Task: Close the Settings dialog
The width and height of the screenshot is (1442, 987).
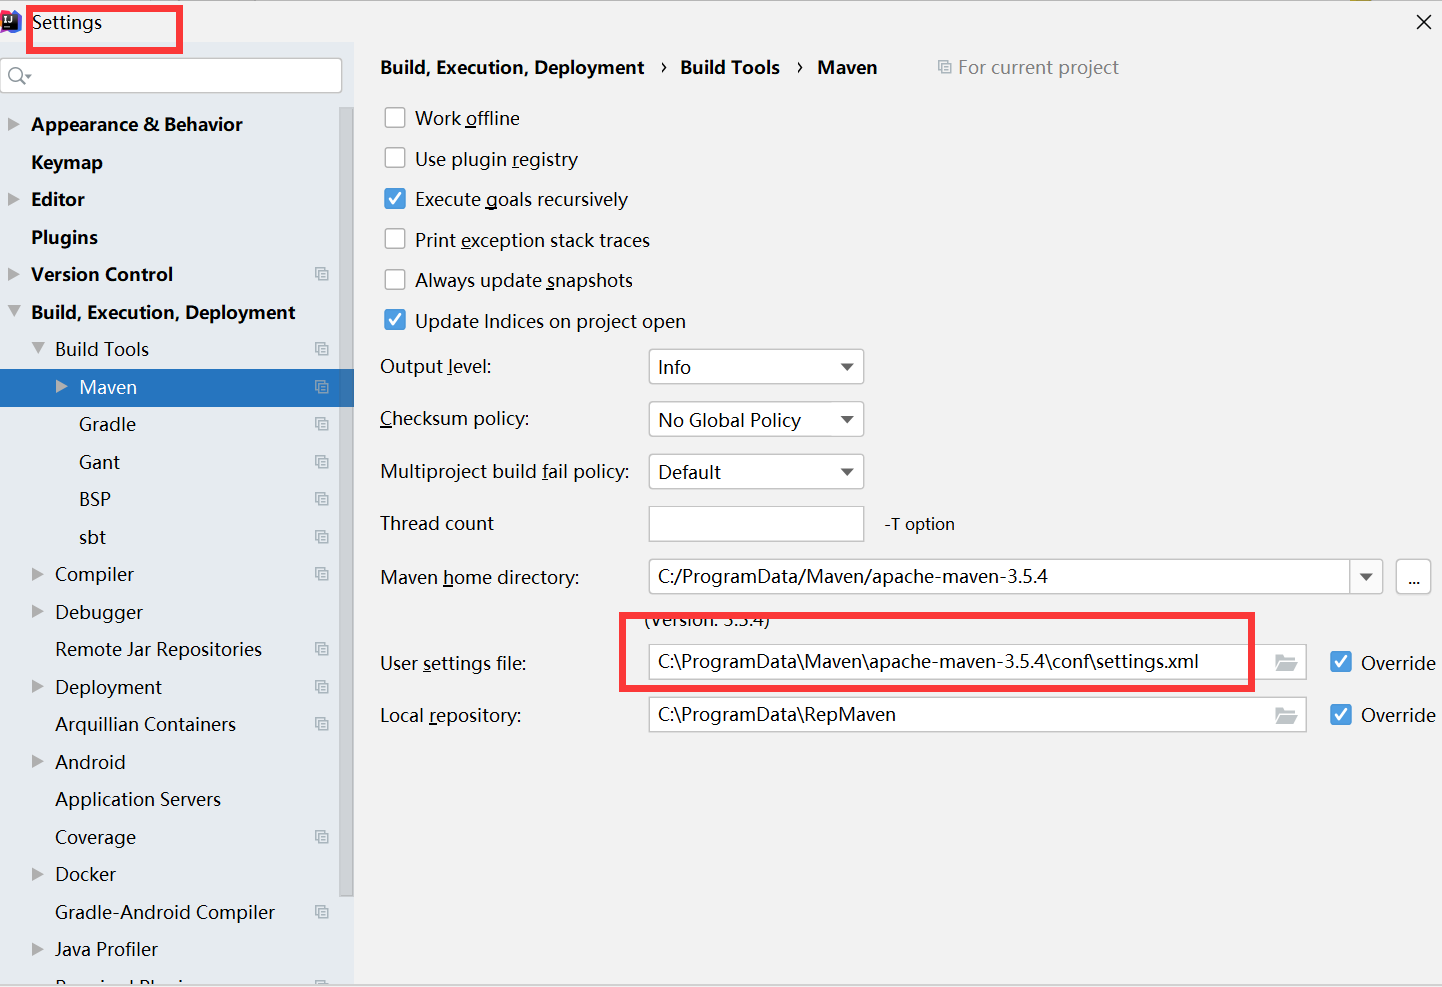Action: coord(1424,22)
